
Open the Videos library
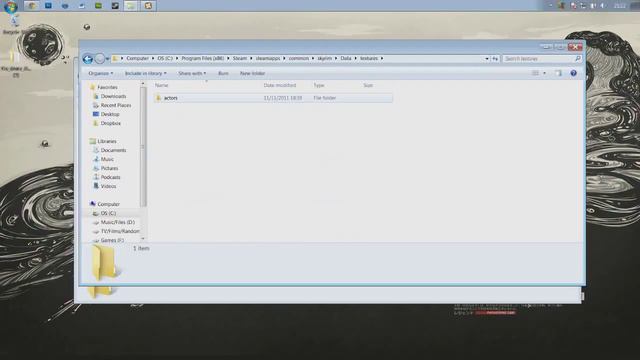[109, 186]
